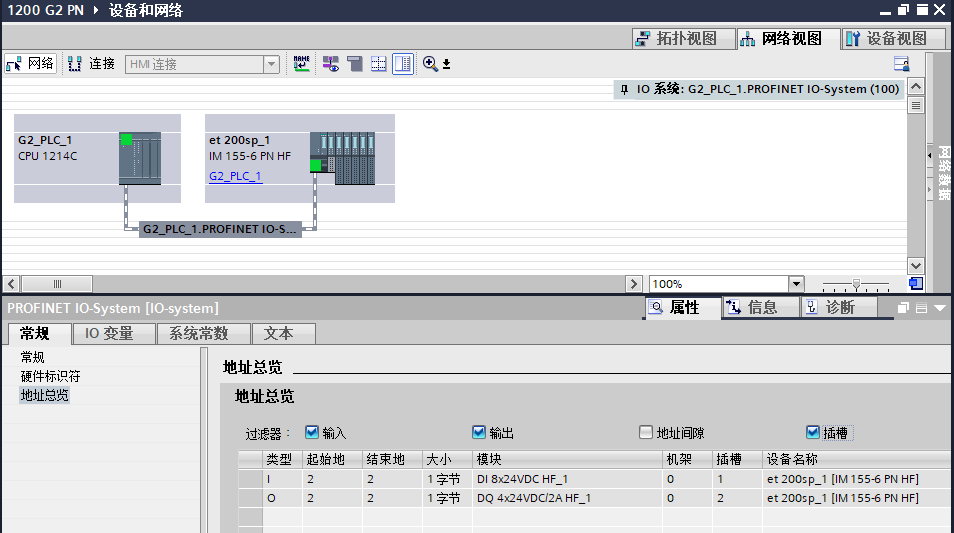
Task: Click the show address labels icon
Action: (330, 64)
